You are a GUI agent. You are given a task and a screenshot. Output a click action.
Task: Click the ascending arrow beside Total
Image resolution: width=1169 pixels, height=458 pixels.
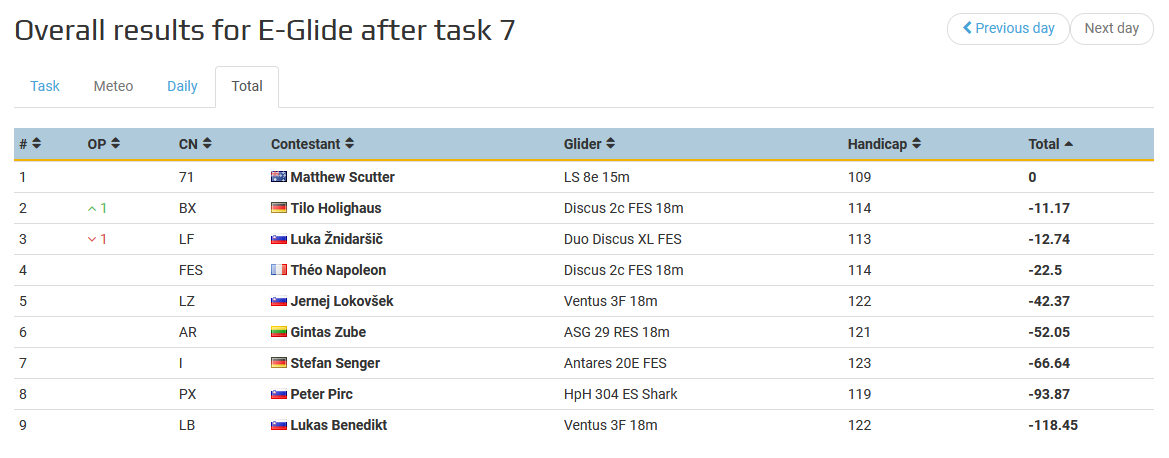click(1069, 144)
